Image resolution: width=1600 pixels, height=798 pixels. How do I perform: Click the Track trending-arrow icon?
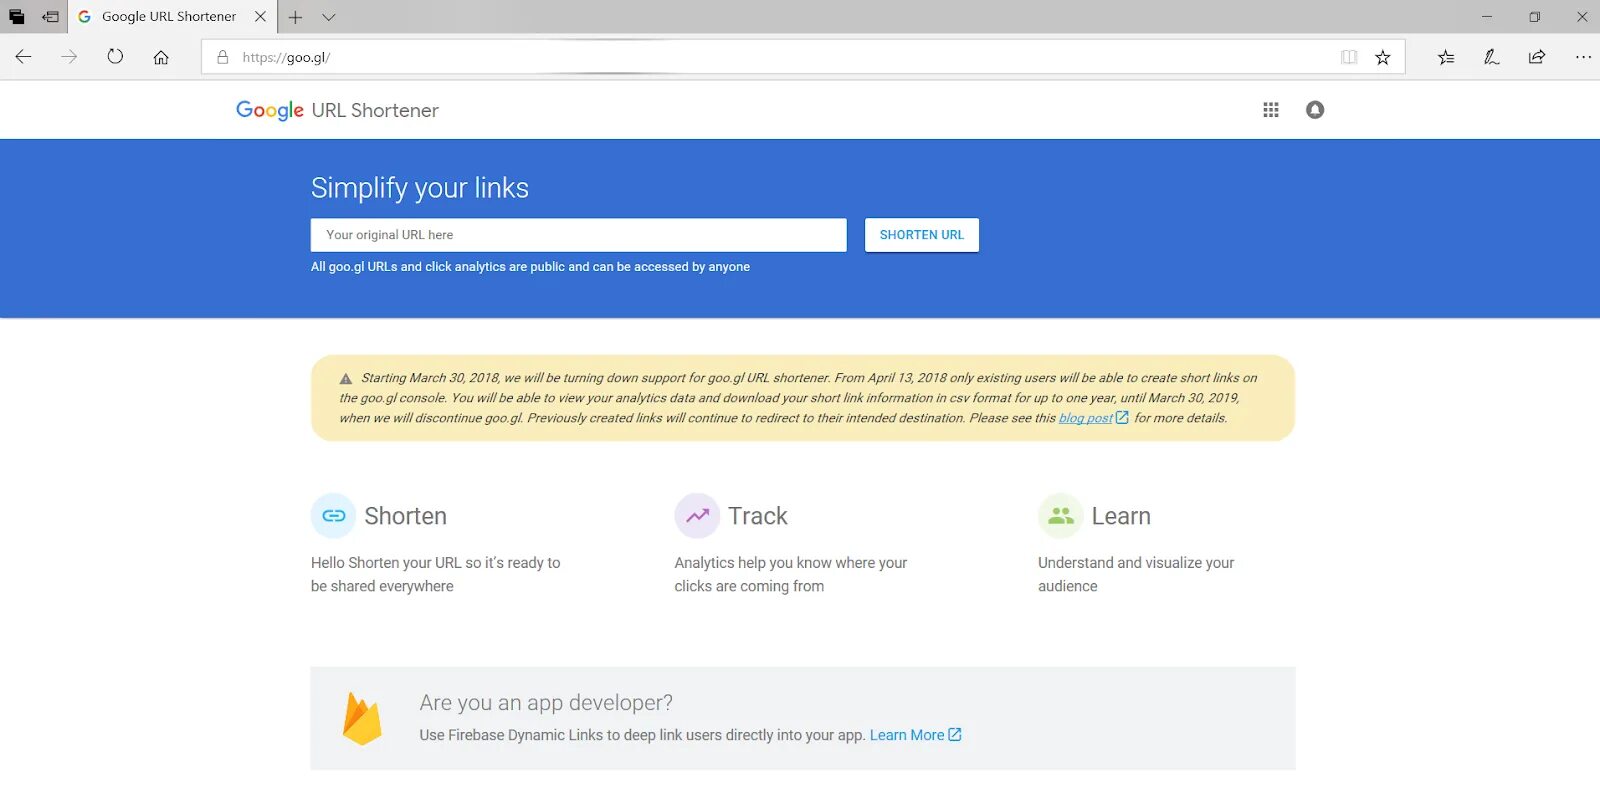697,516
